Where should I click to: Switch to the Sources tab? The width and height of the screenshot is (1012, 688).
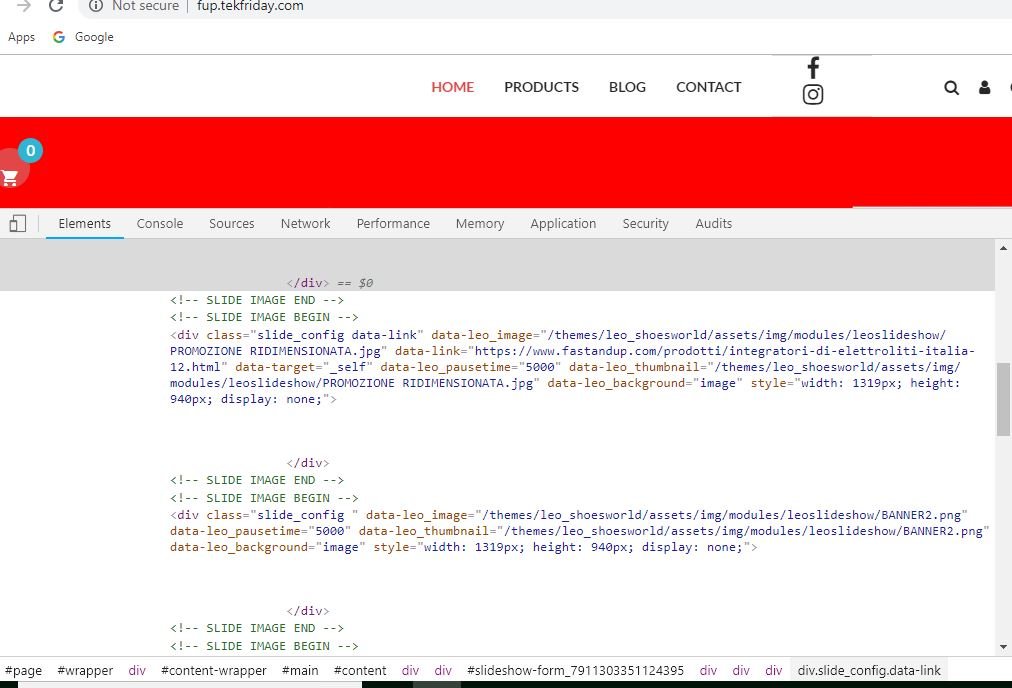(x=232, y=223)
